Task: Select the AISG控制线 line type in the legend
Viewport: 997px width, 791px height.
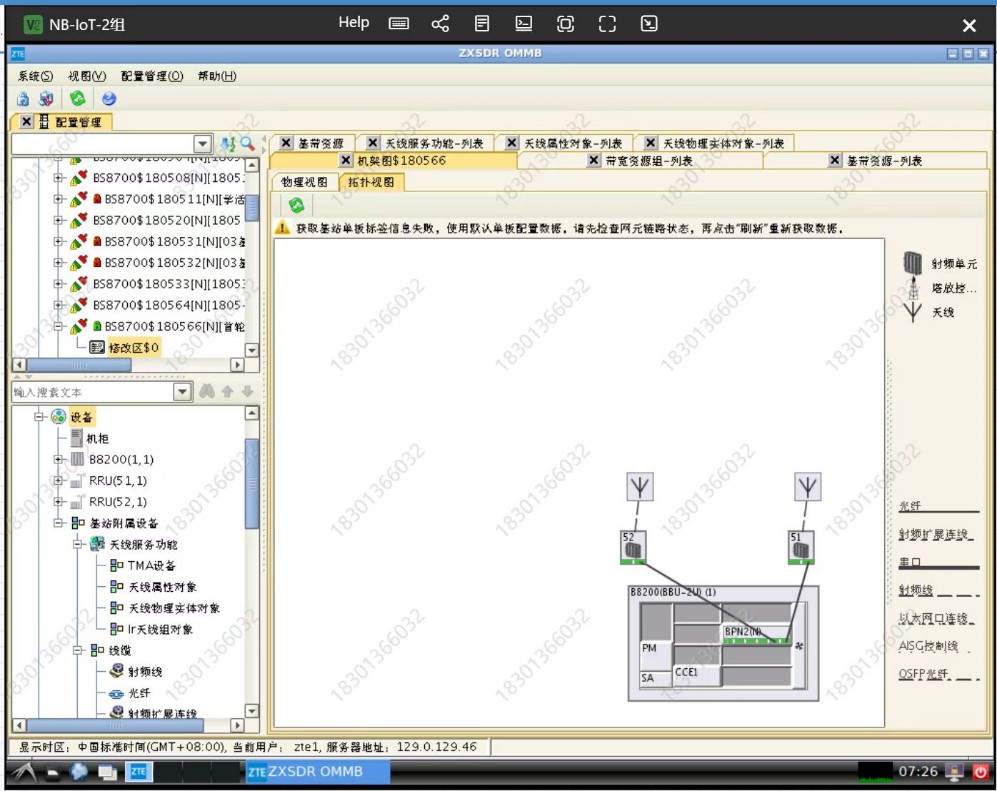Action: click(x=935, y=647)
